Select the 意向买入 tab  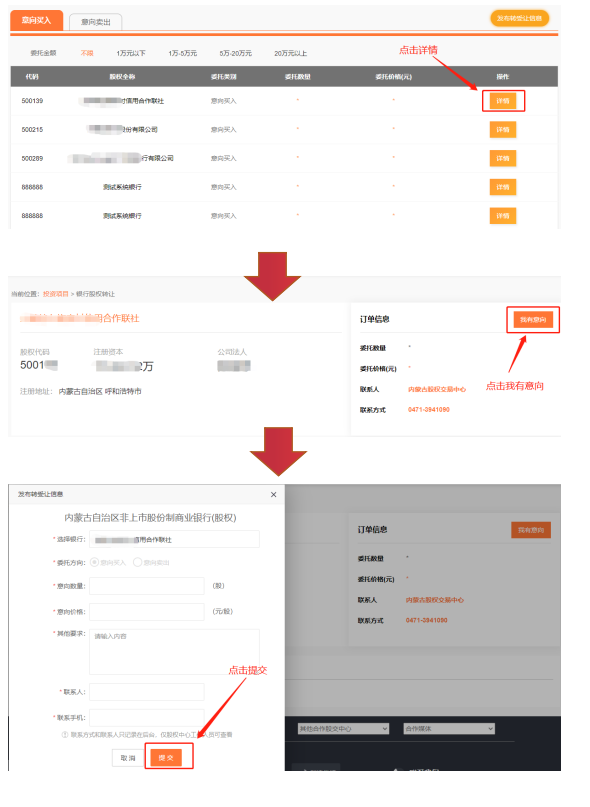[x=37, y=21]
